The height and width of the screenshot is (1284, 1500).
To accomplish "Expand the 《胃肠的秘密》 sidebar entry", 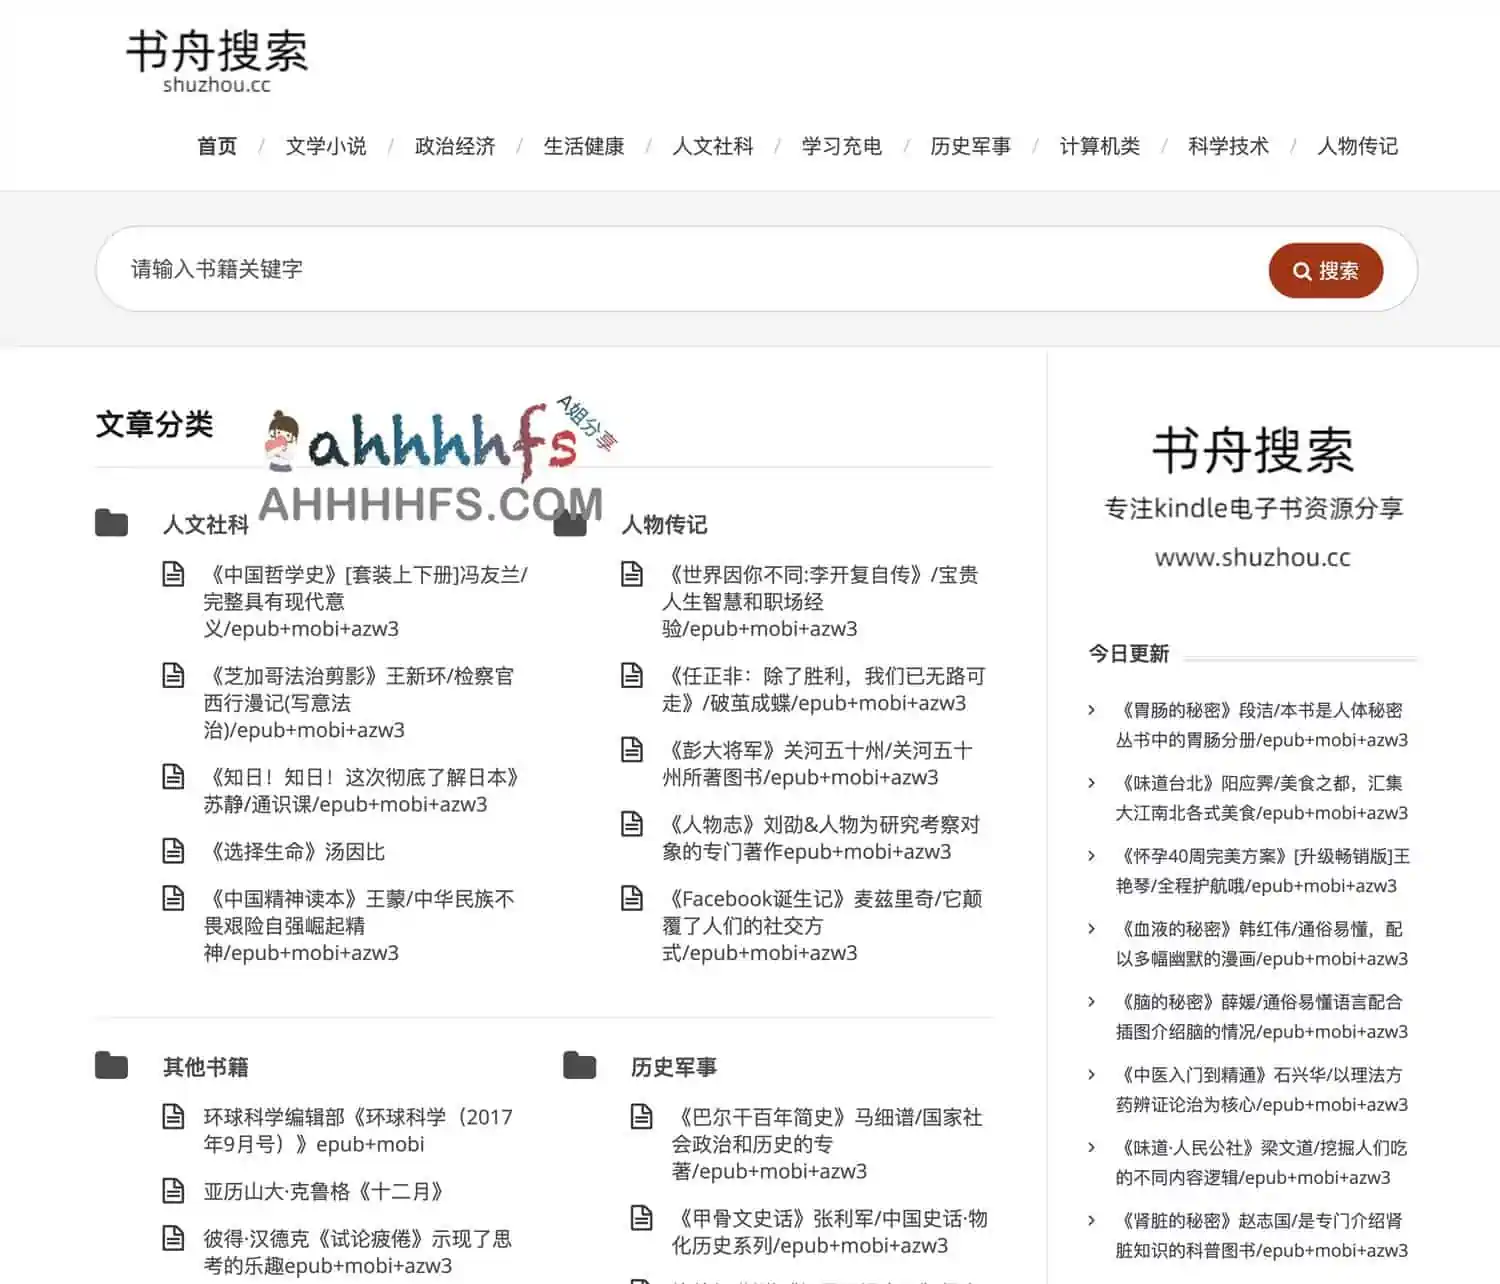I will 1091,710.
